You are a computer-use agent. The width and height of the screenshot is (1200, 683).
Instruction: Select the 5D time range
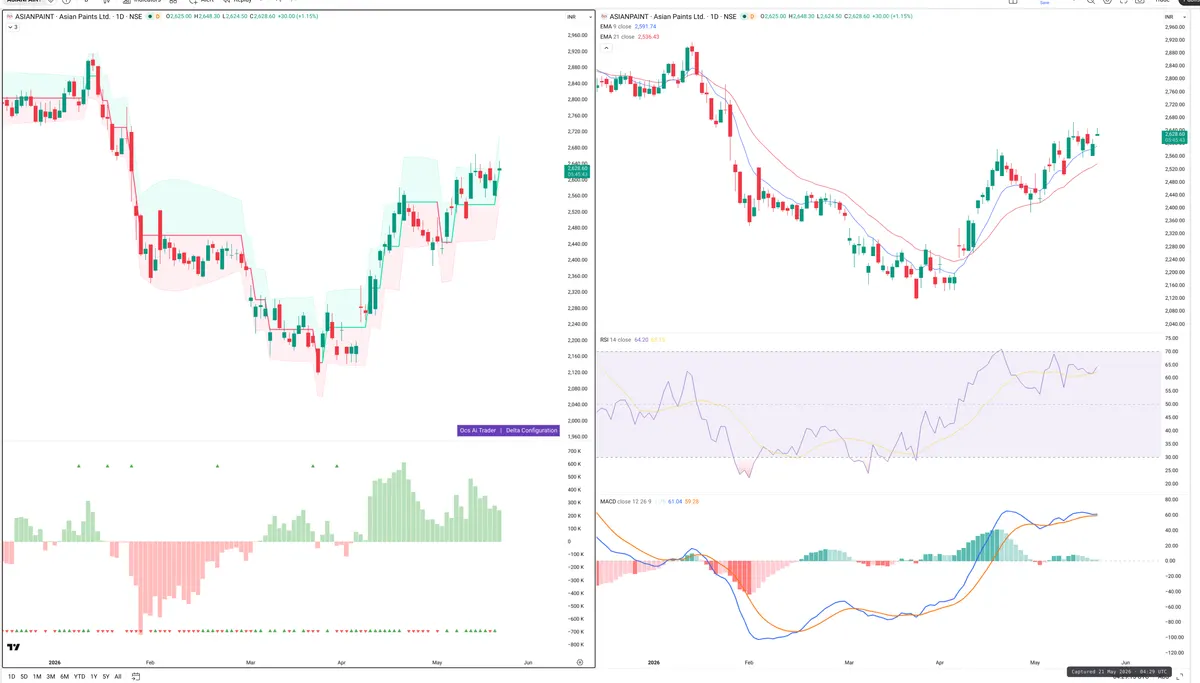(x=24, y=676)
